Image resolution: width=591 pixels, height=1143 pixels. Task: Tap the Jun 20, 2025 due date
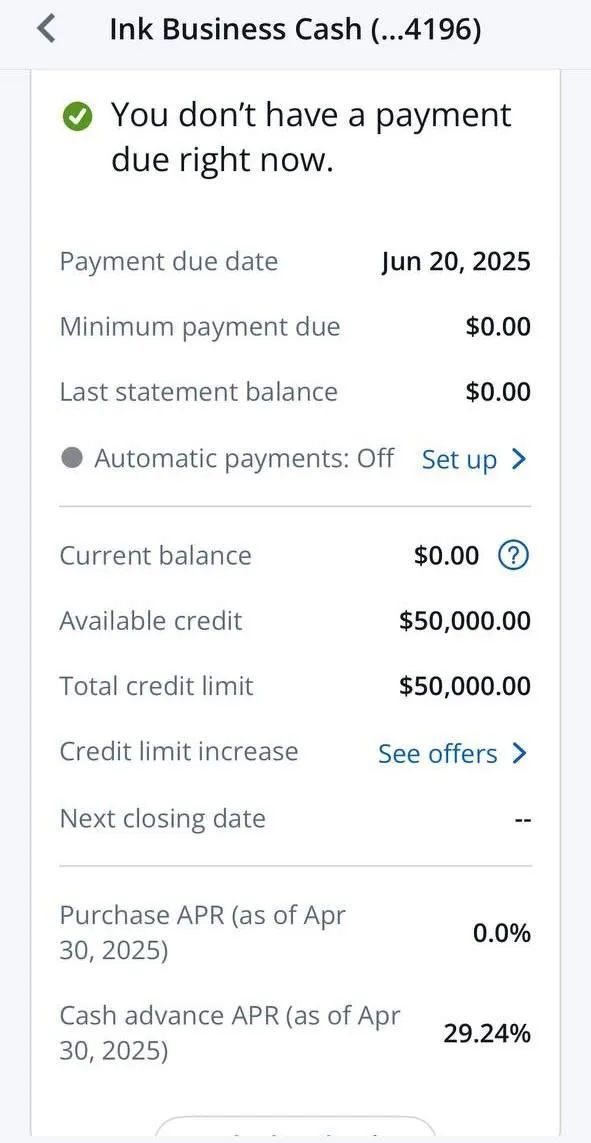(456, 262)
